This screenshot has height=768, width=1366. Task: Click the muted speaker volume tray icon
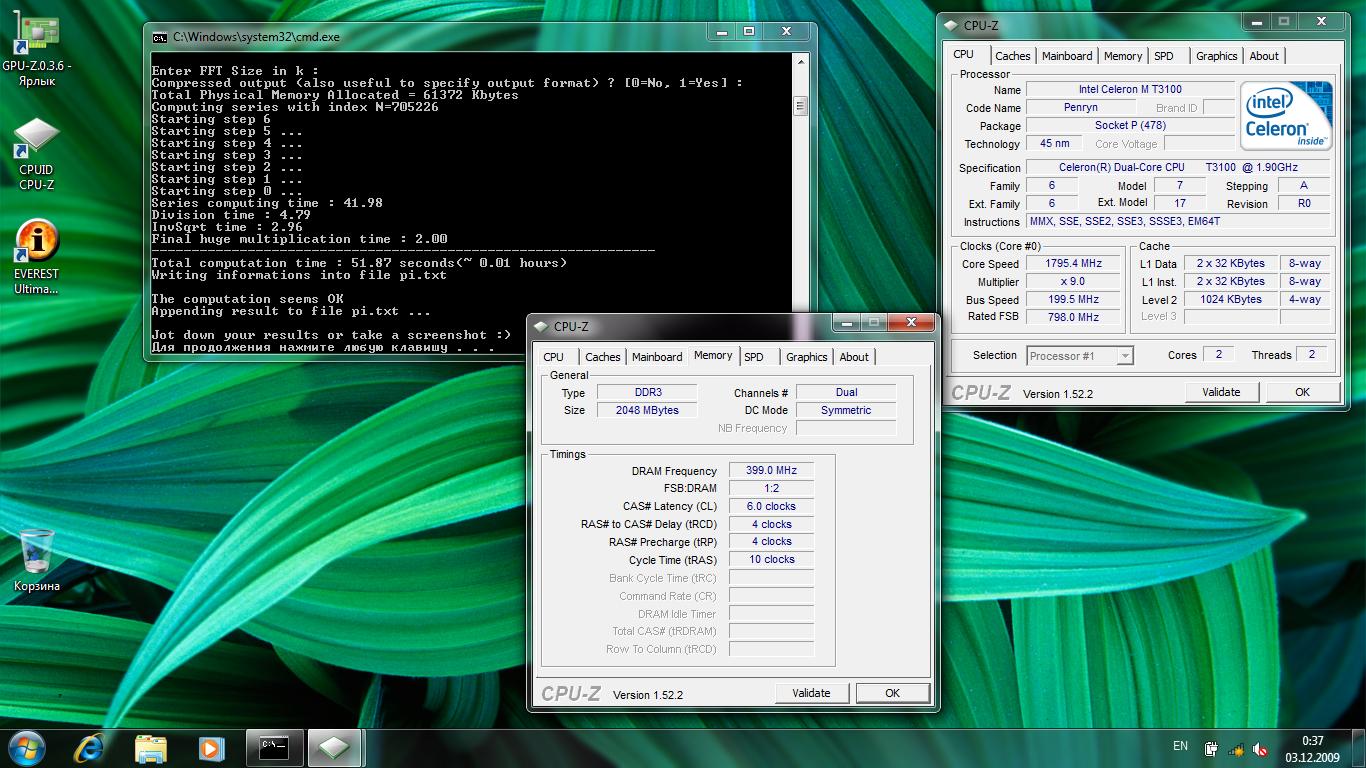coord(1262,748)
